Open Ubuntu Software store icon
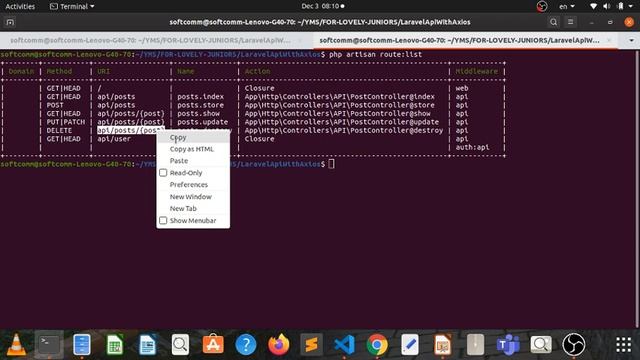 coord(213,345)
